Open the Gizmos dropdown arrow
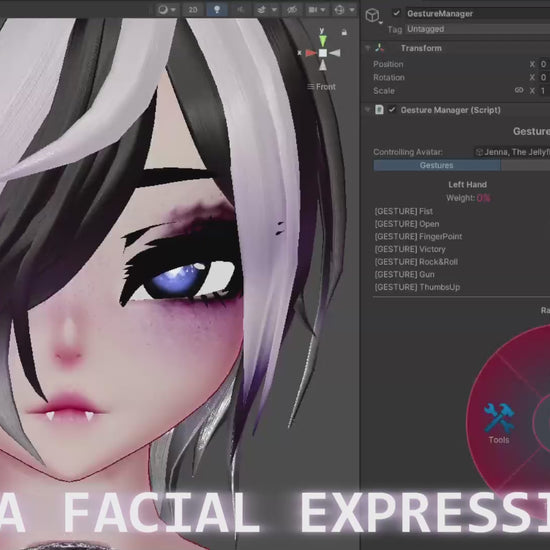 point(352,9)
